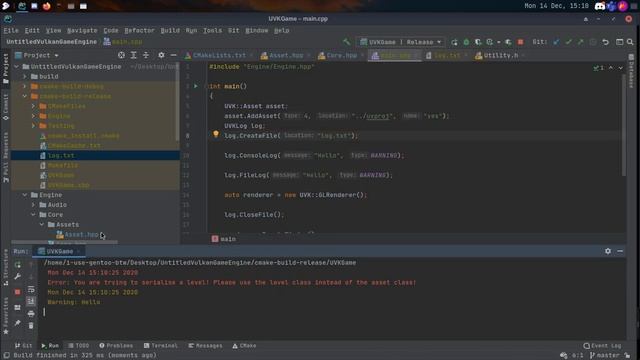Switch to Utility.h editor tab
Screen dimensions: 640x360
click(500, 55)
